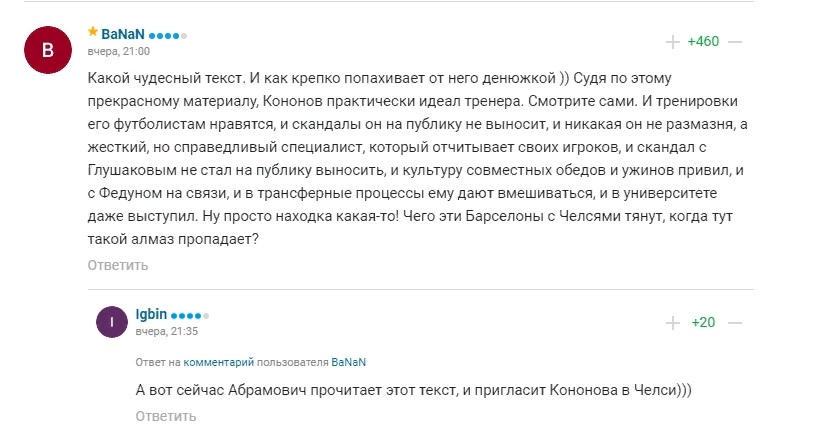This screenshot has width=814, height=440.
Task: Open Igbin's user profile from username
Action: pos(151,314)
